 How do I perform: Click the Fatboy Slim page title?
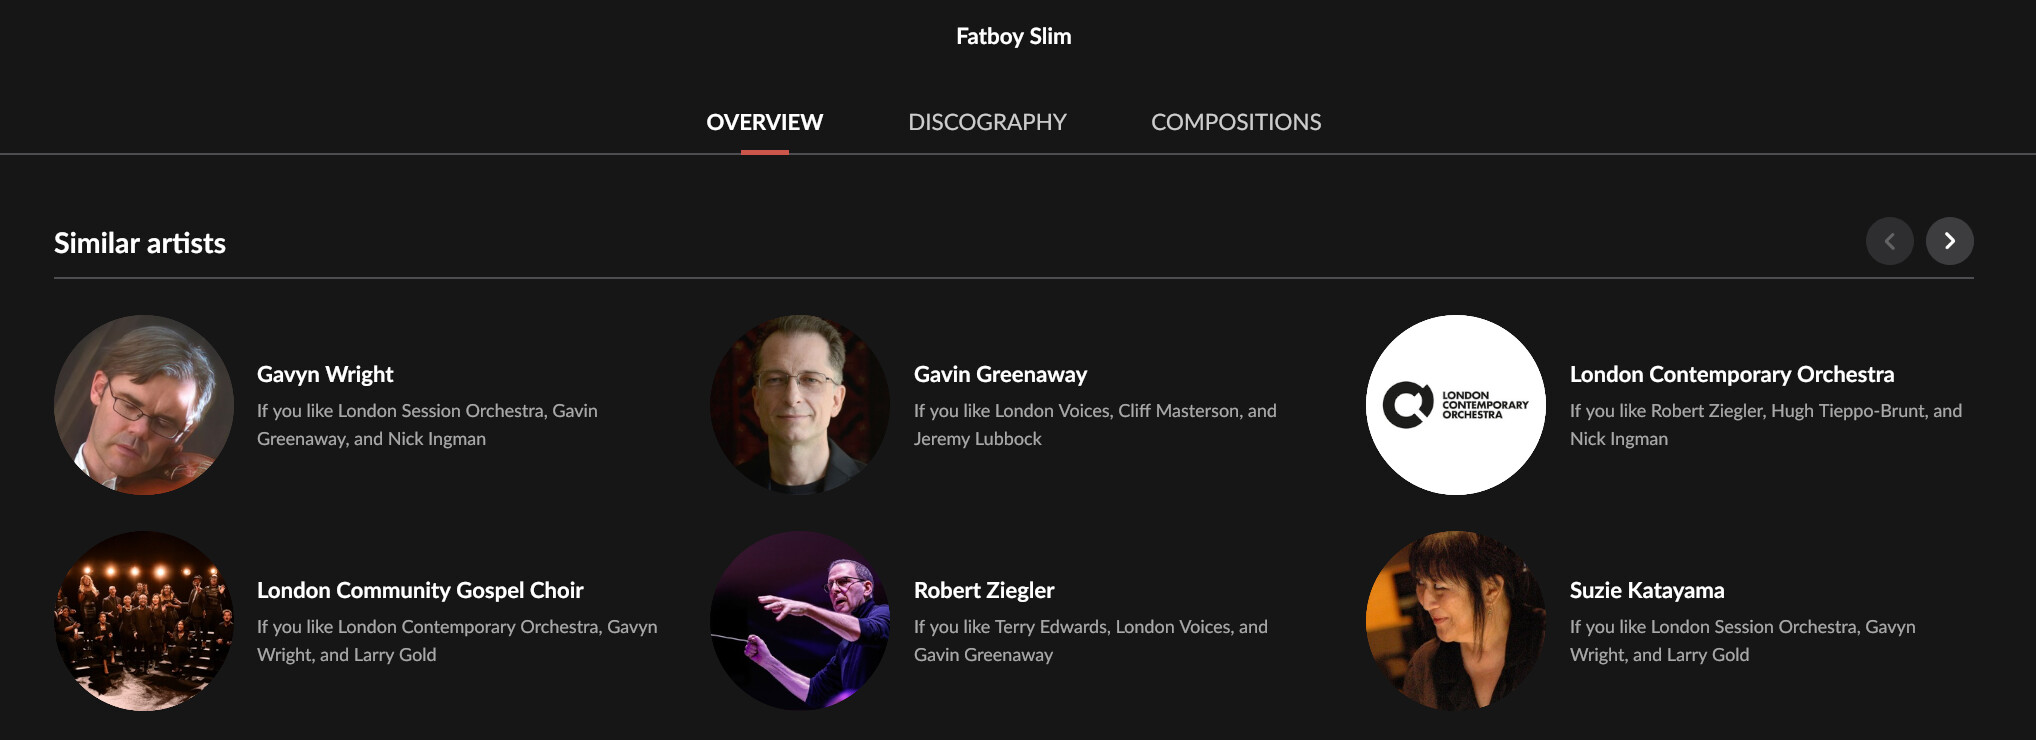pos(1013,36)
